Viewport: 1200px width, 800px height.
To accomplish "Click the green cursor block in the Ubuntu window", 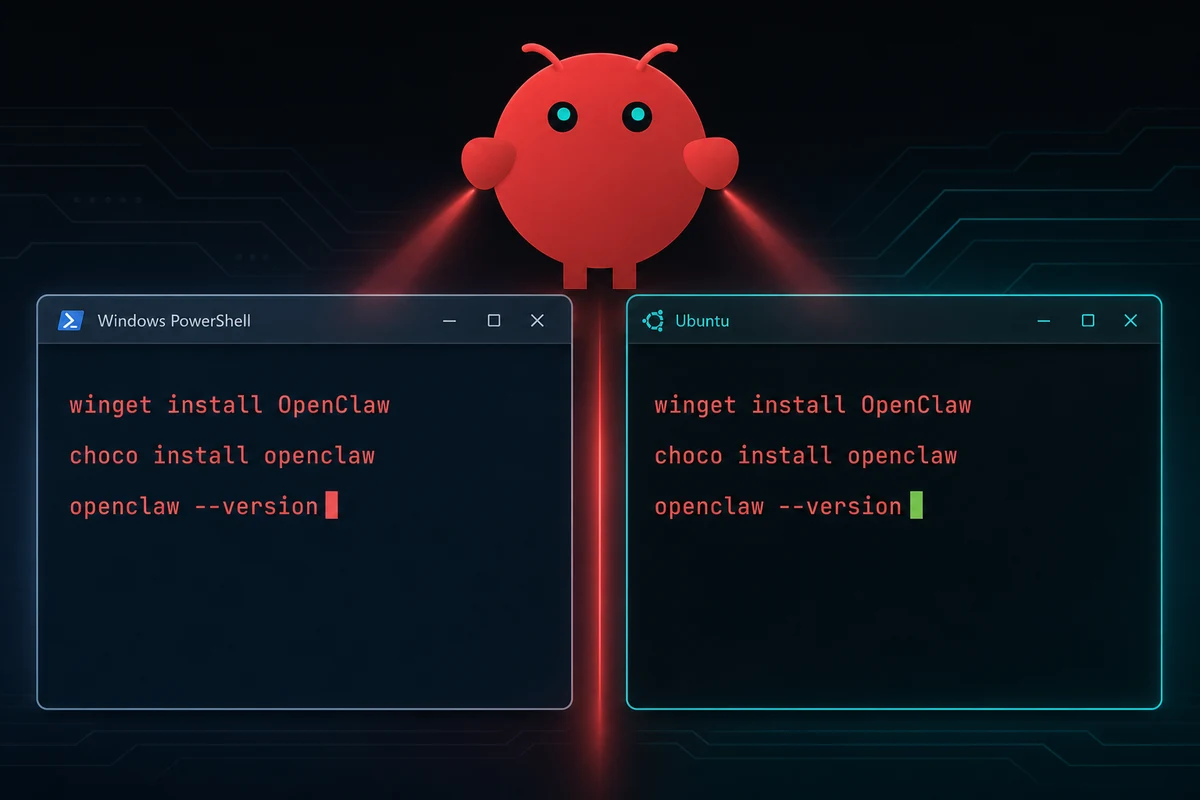I will click(x=916, y=505).
